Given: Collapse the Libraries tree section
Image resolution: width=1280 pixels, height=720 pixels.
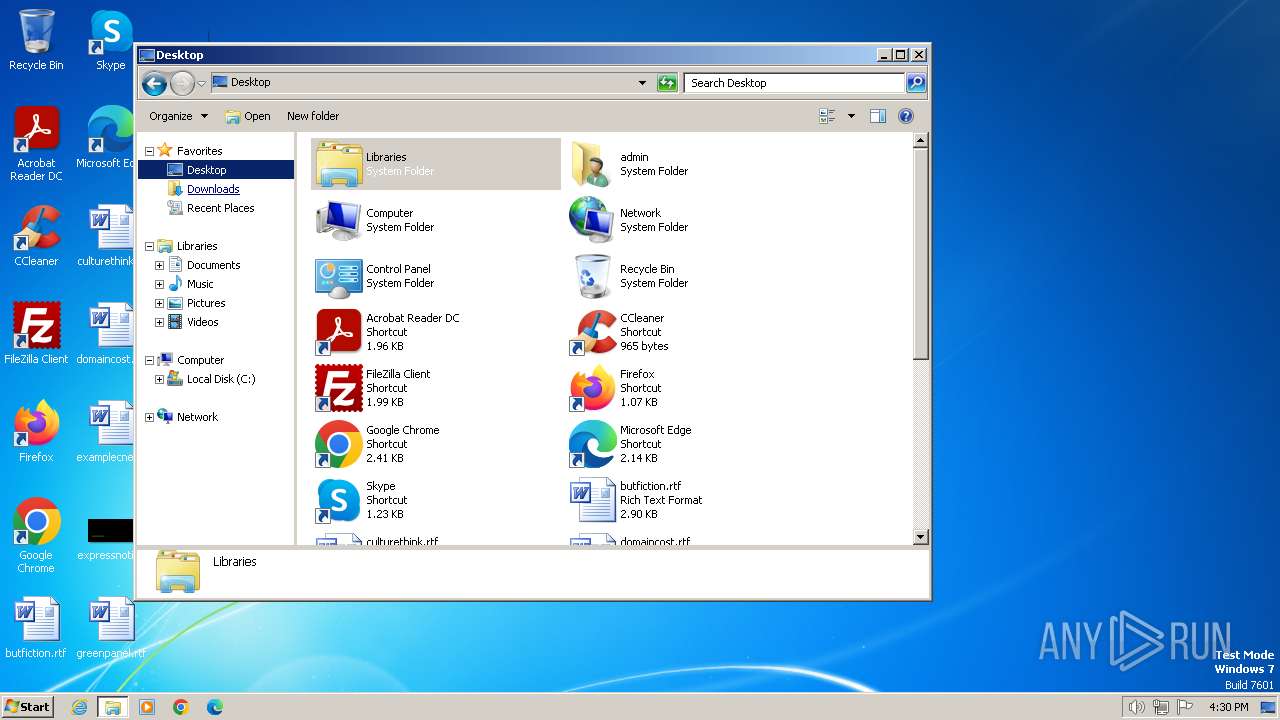Looking at the screenshot, I should click(150, 246).
